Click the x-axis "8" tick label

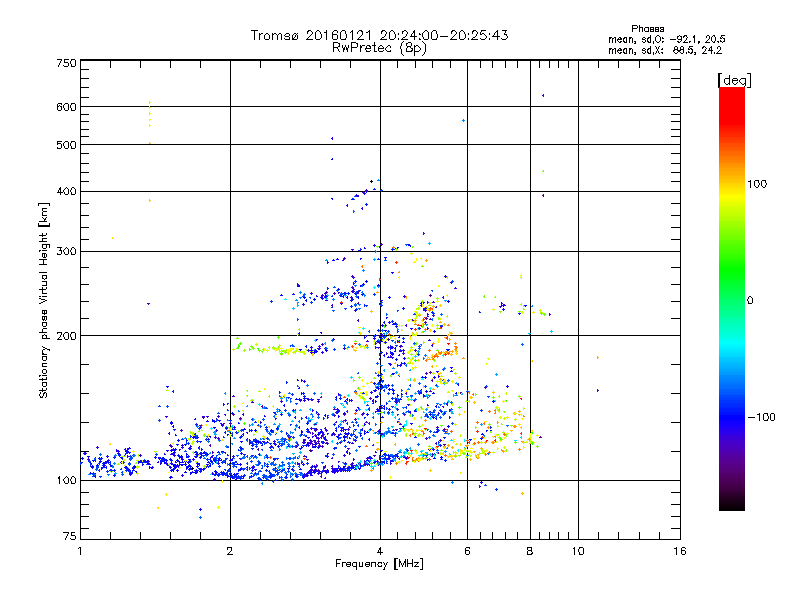click(530, 551)
